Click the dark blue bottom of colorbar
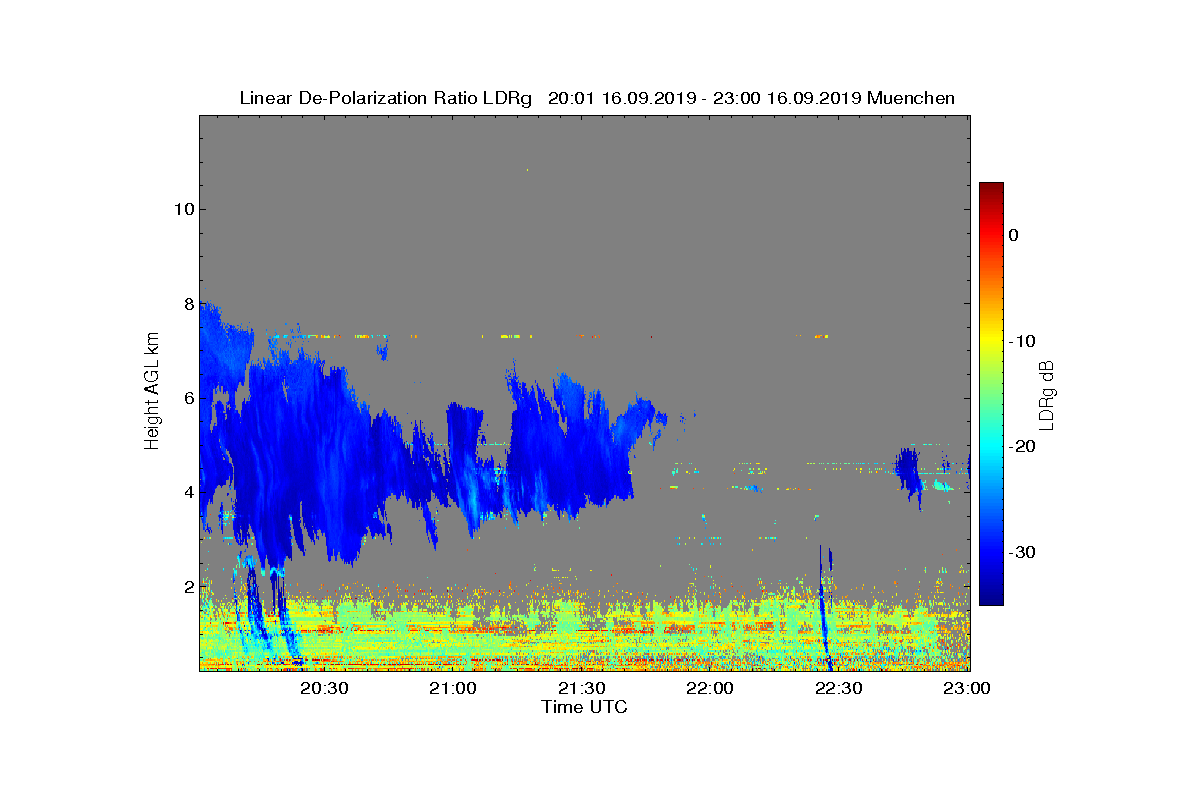 click(x=991, y=598)
